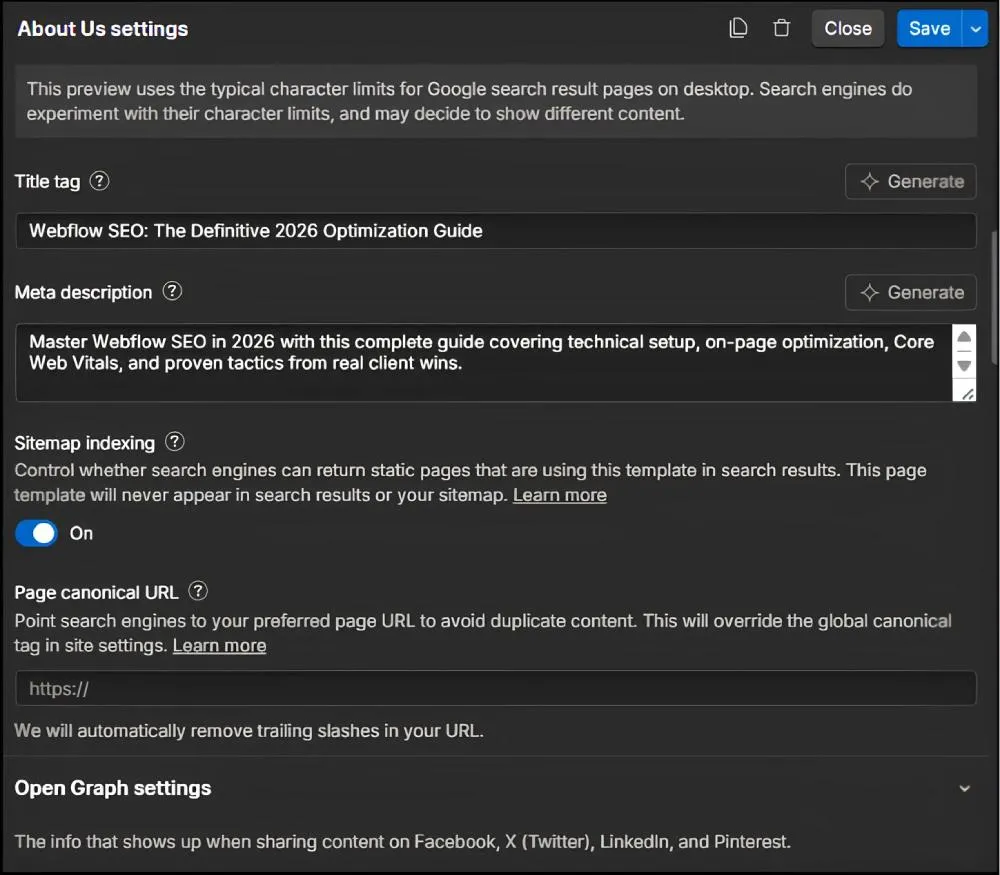
Task: Open Sitemap indexing help icon
Action: (x=175, y=442)
